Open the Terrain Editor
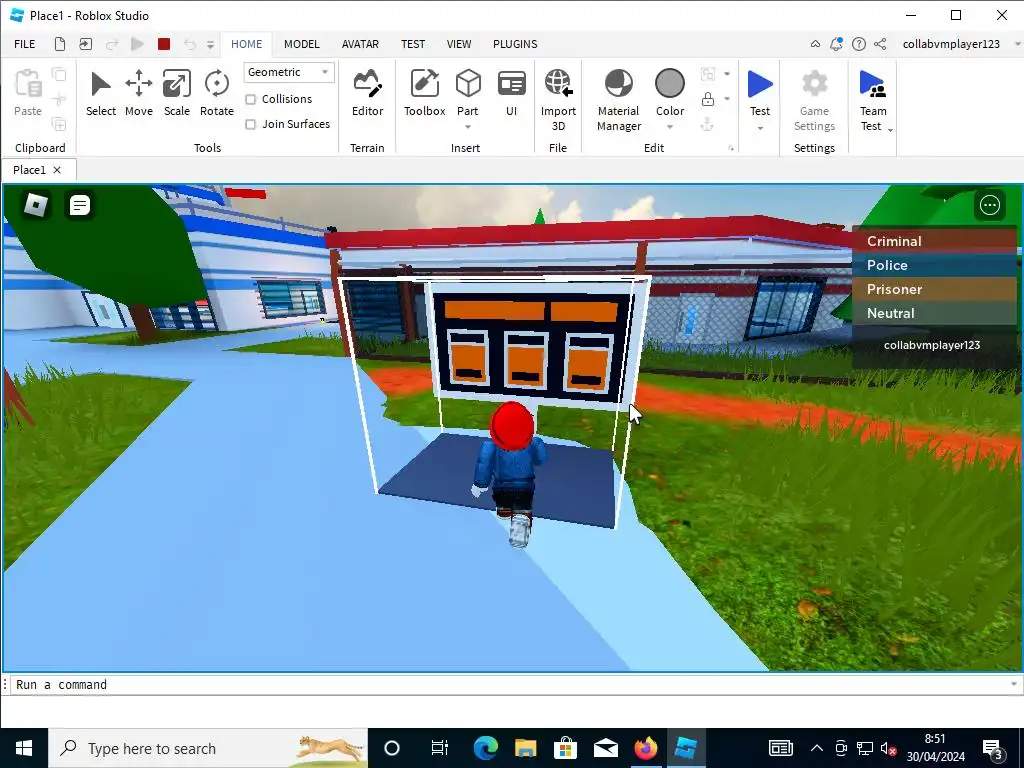 [368, 93]
